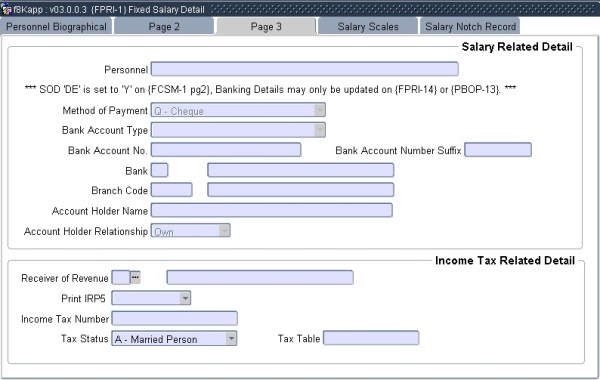The width and height of the screenshot is (600, 380).
Task: Click the Salary Related Detail heading
Action: click(517, 47)
